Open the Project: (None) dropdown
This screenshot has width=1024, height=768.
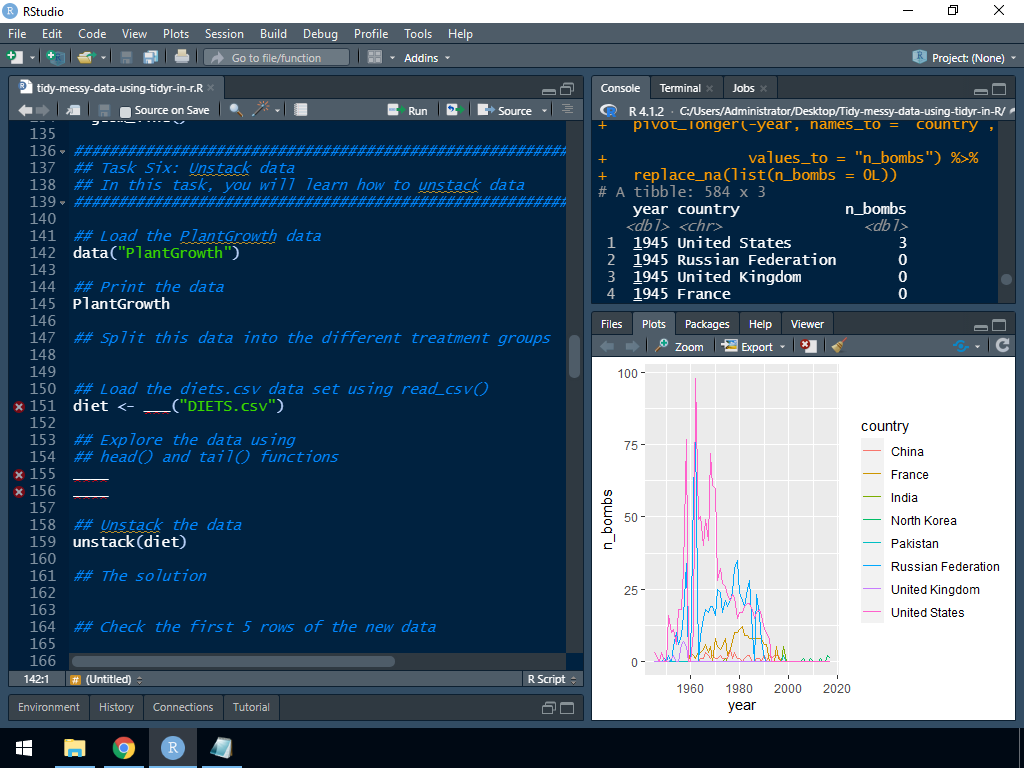click(965, 58)
